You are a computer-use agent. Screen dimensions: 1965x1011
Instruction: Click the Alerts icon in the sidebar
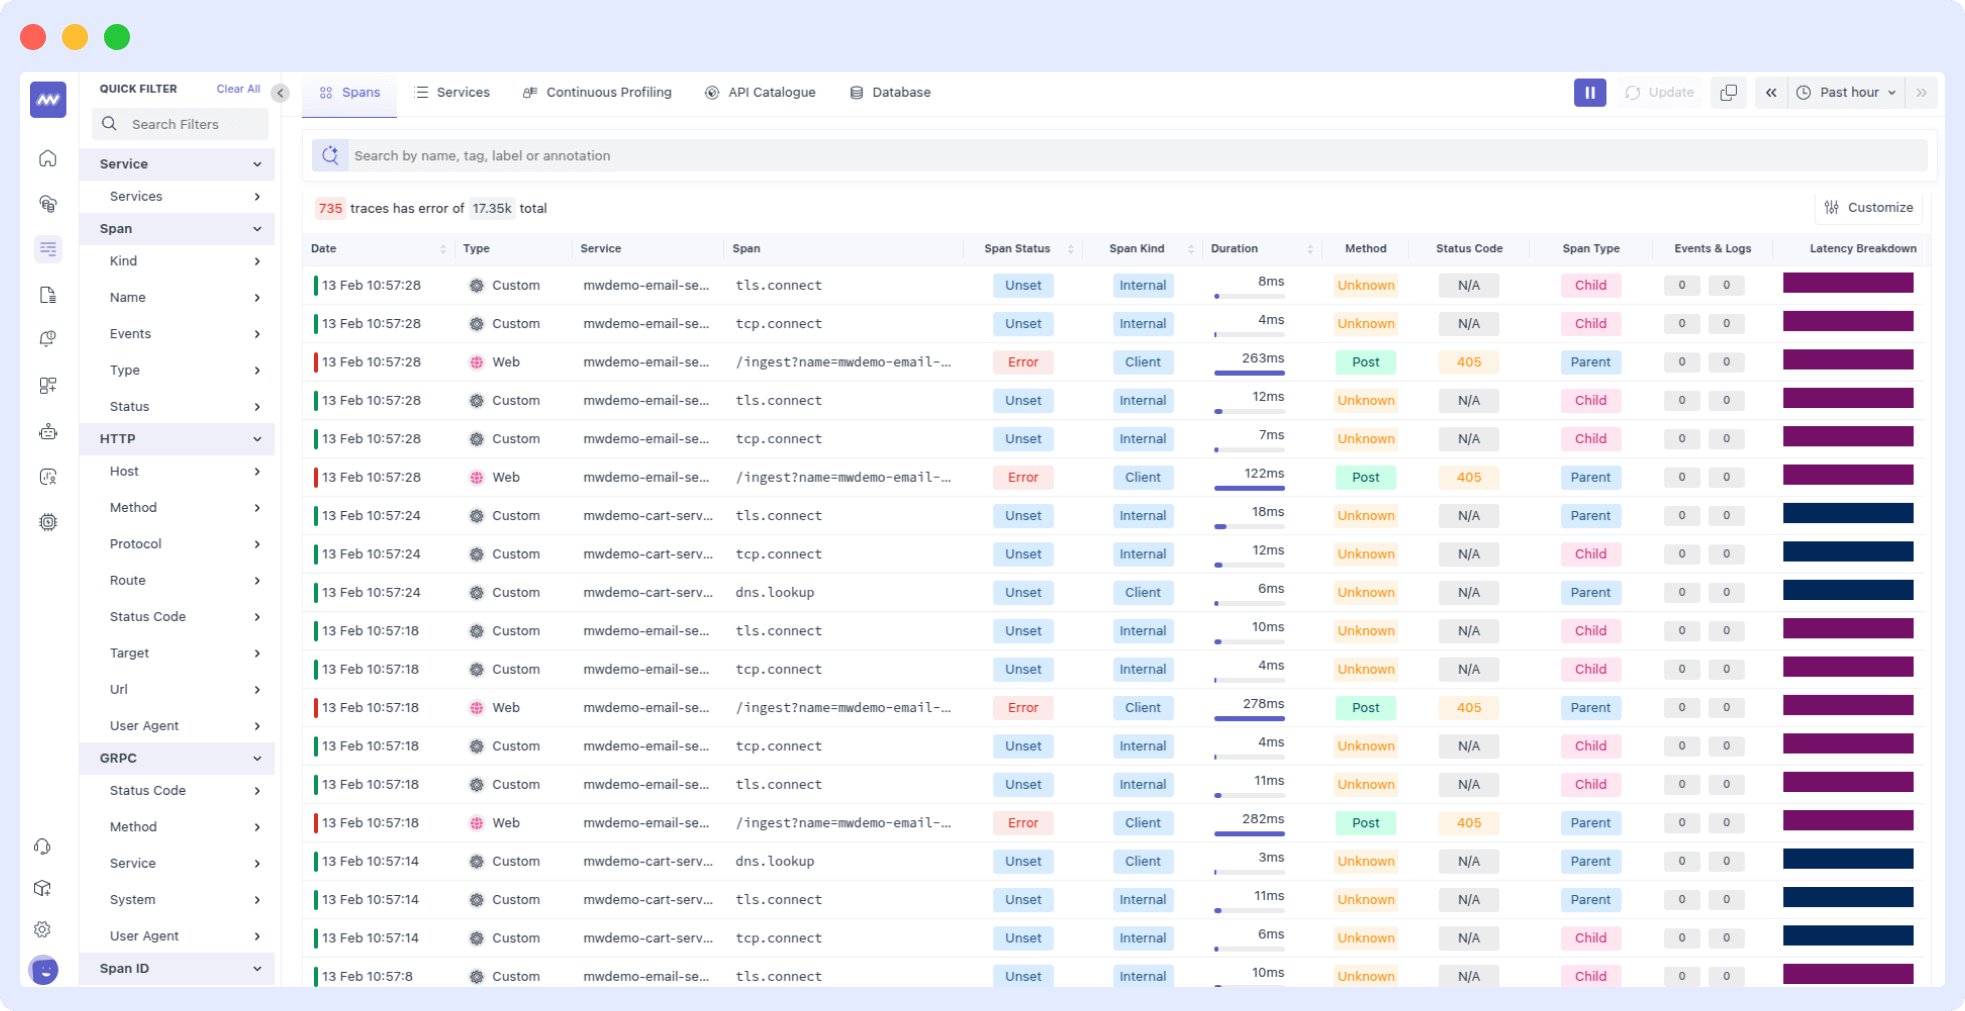click(47, 338)
